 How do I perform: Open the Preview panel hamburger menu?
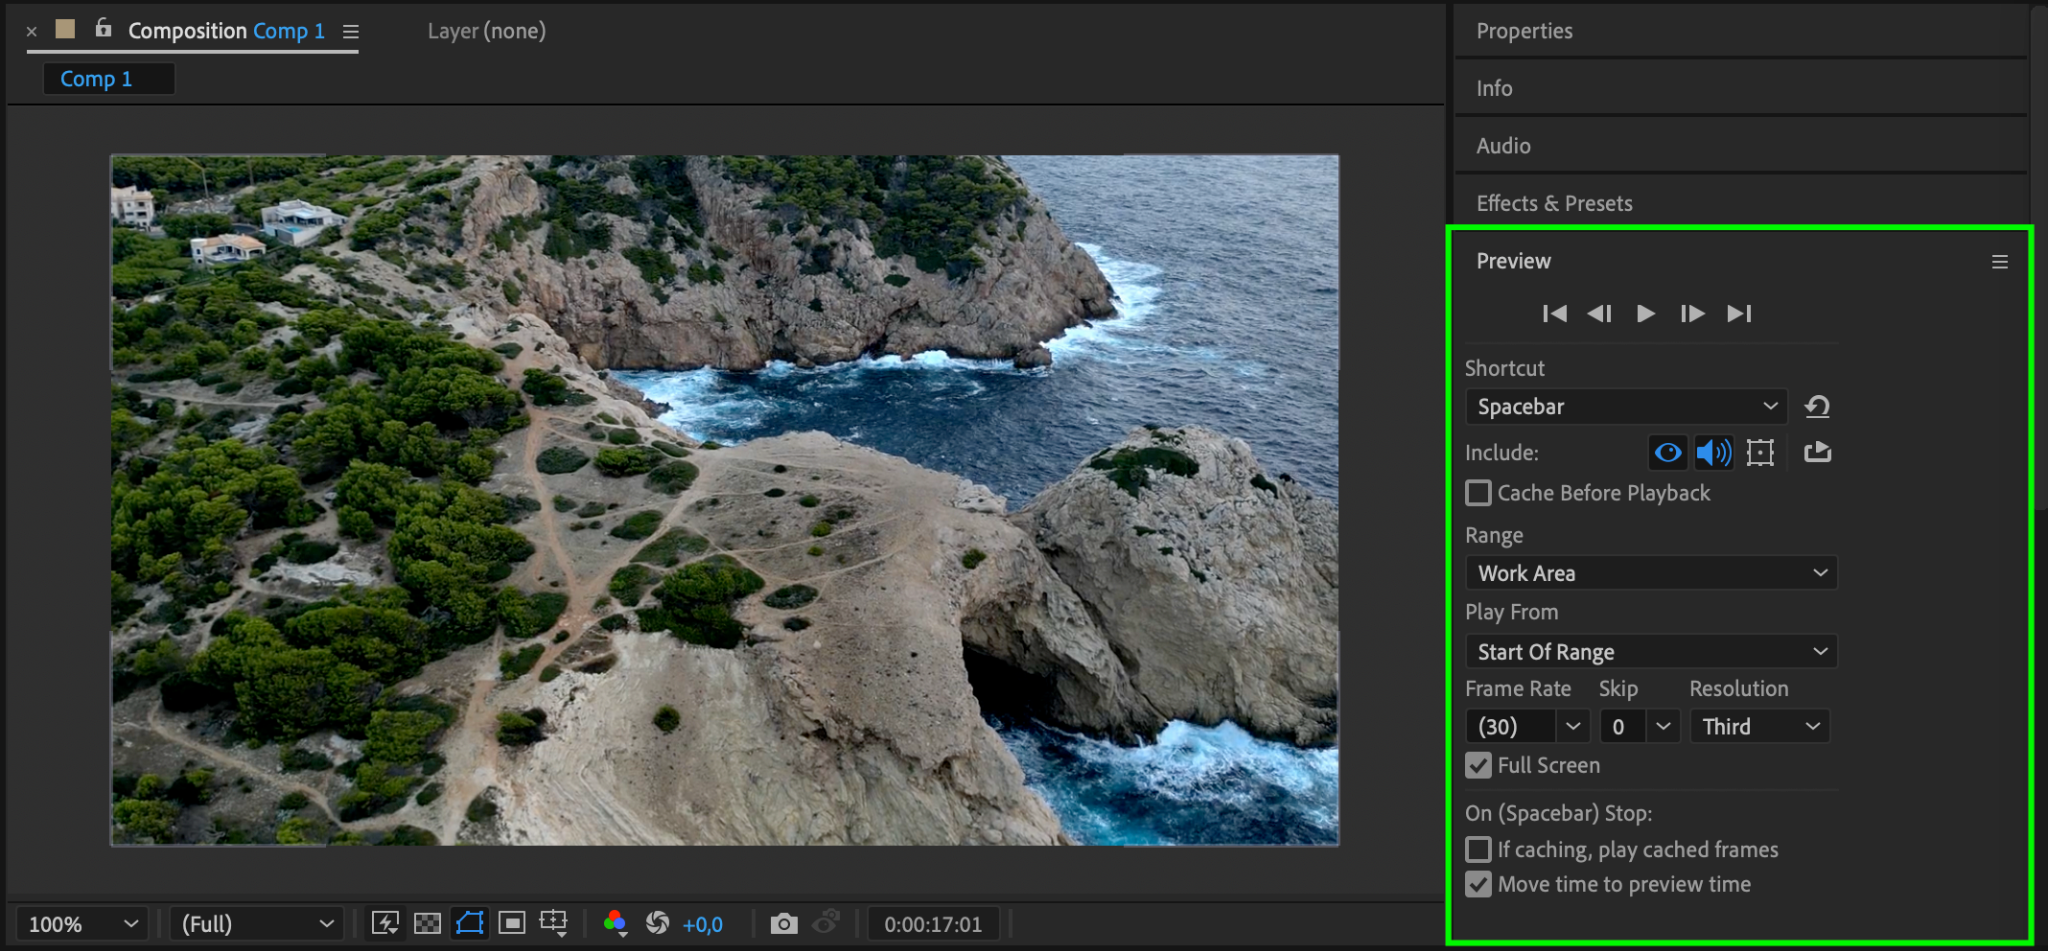(x=1999, y=262)
